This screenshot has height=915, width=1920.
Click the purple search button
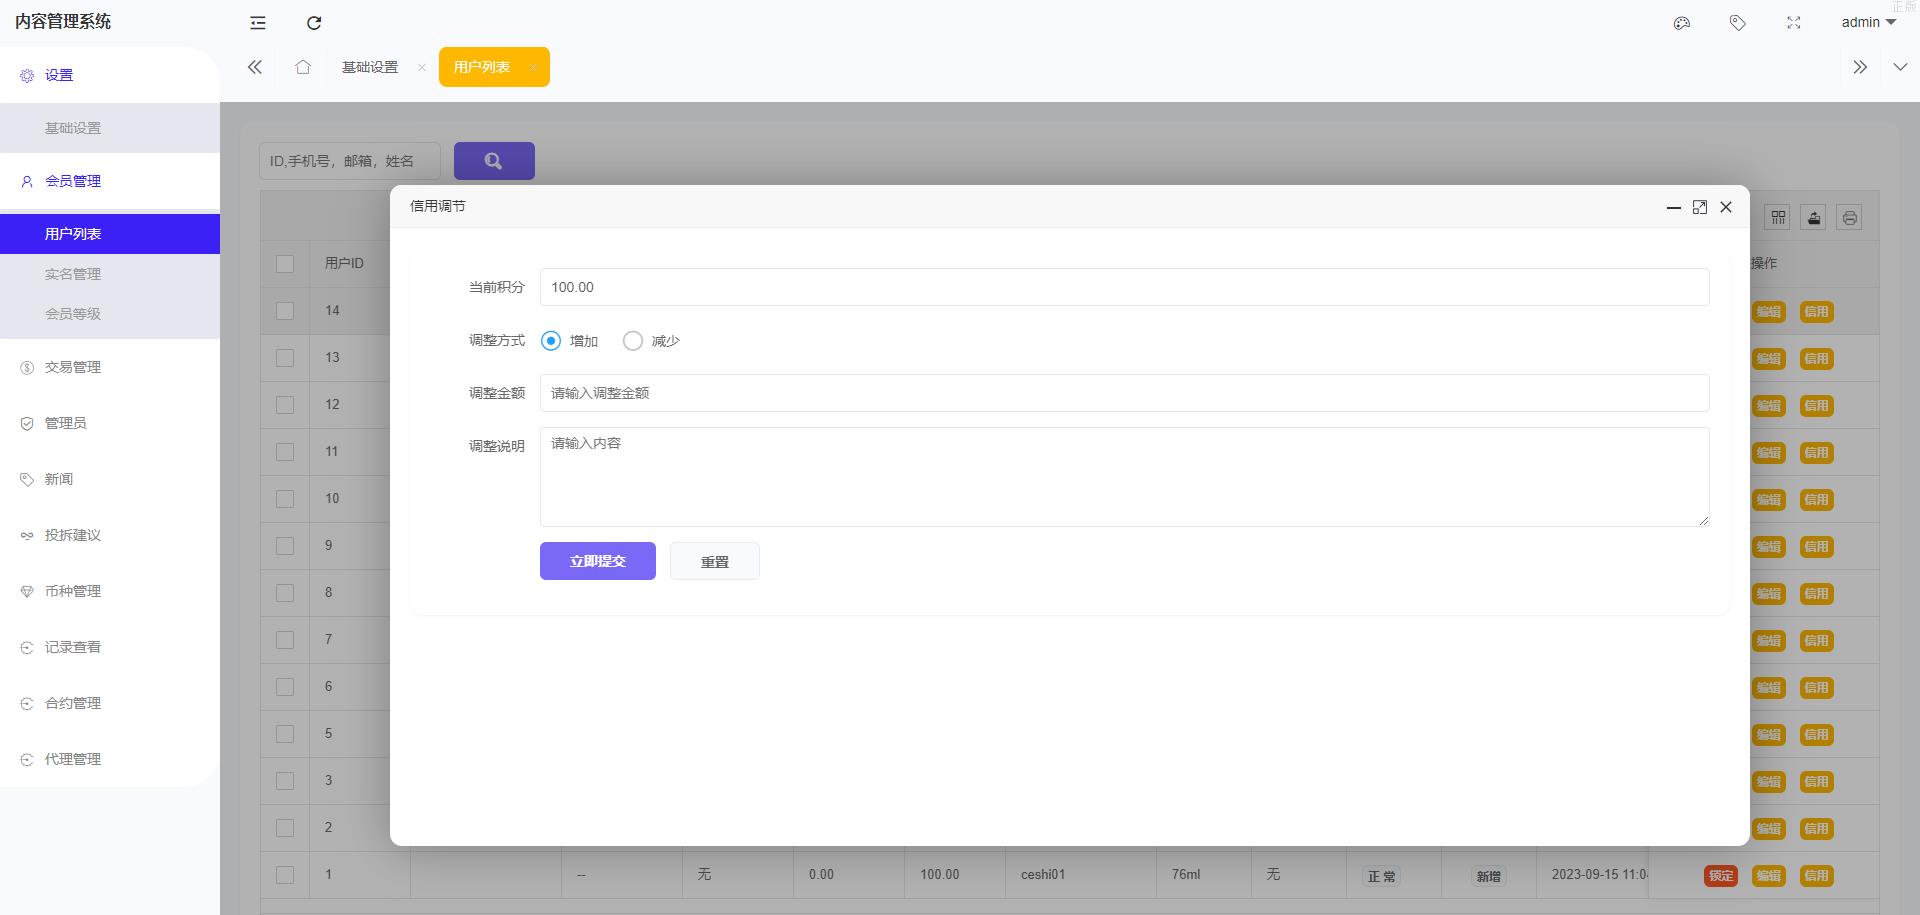(x=494, y=161)
